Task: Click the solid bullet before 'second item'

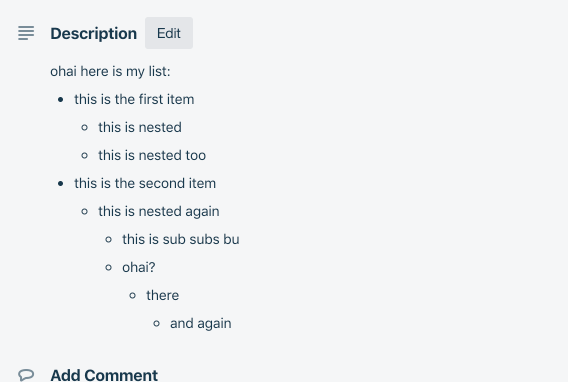Action: [60, 184]
